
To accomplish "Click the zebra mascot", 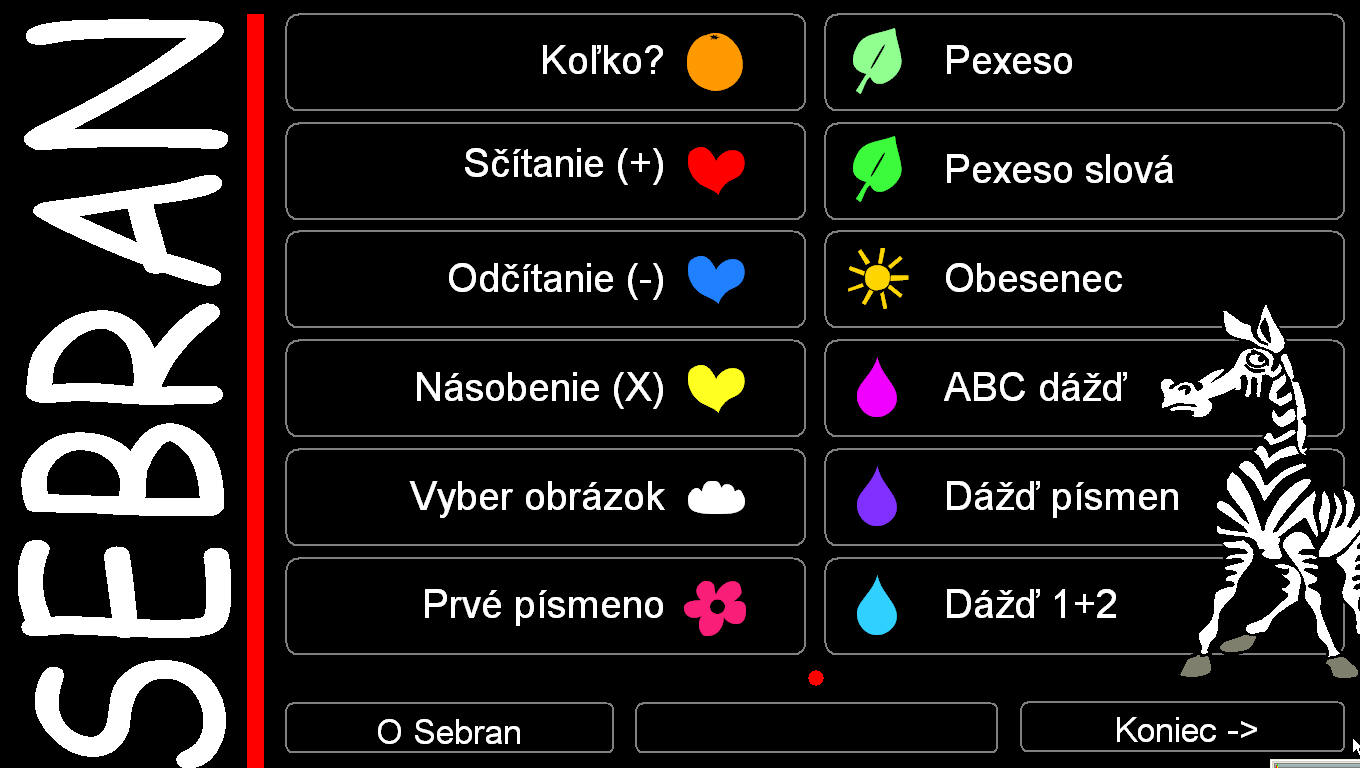I will click(1262, 492).
